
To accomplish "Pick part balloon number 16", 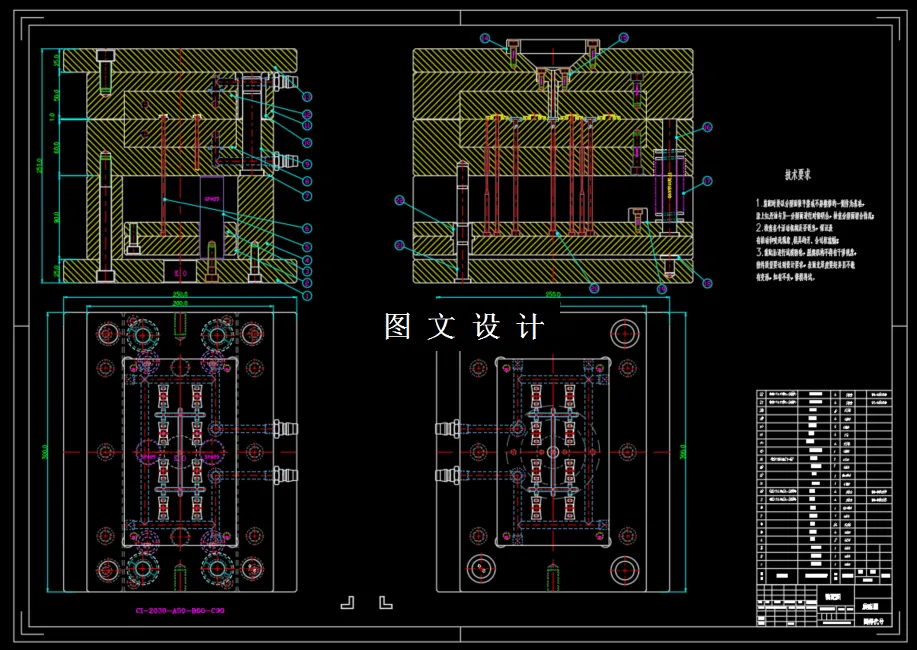I will [707, 127].
